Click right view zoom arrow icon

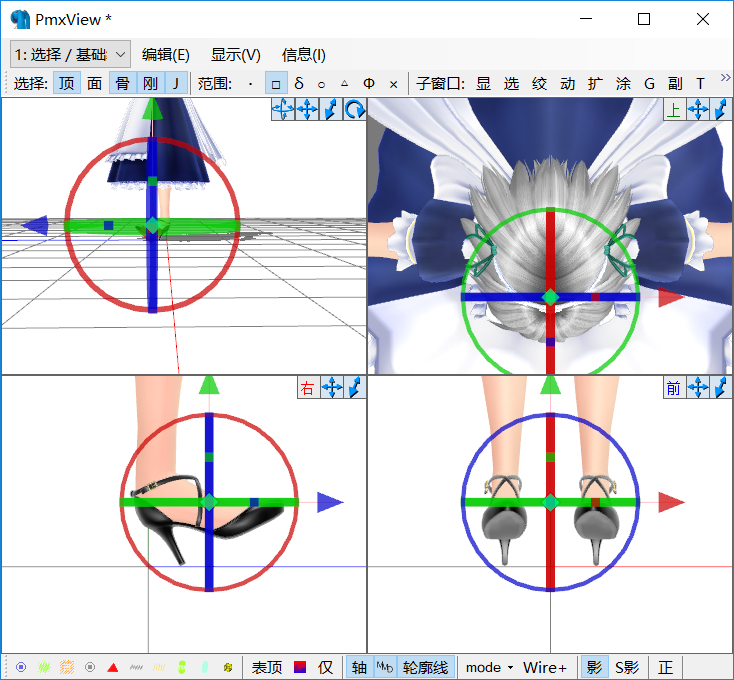coord(355,388)
